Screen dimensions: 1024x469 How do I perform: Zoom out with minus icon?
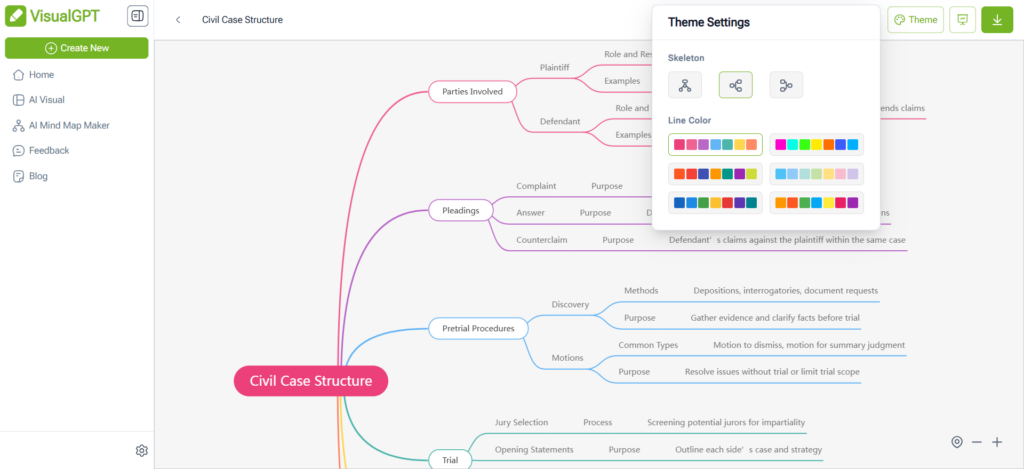[x=976, y=442]
